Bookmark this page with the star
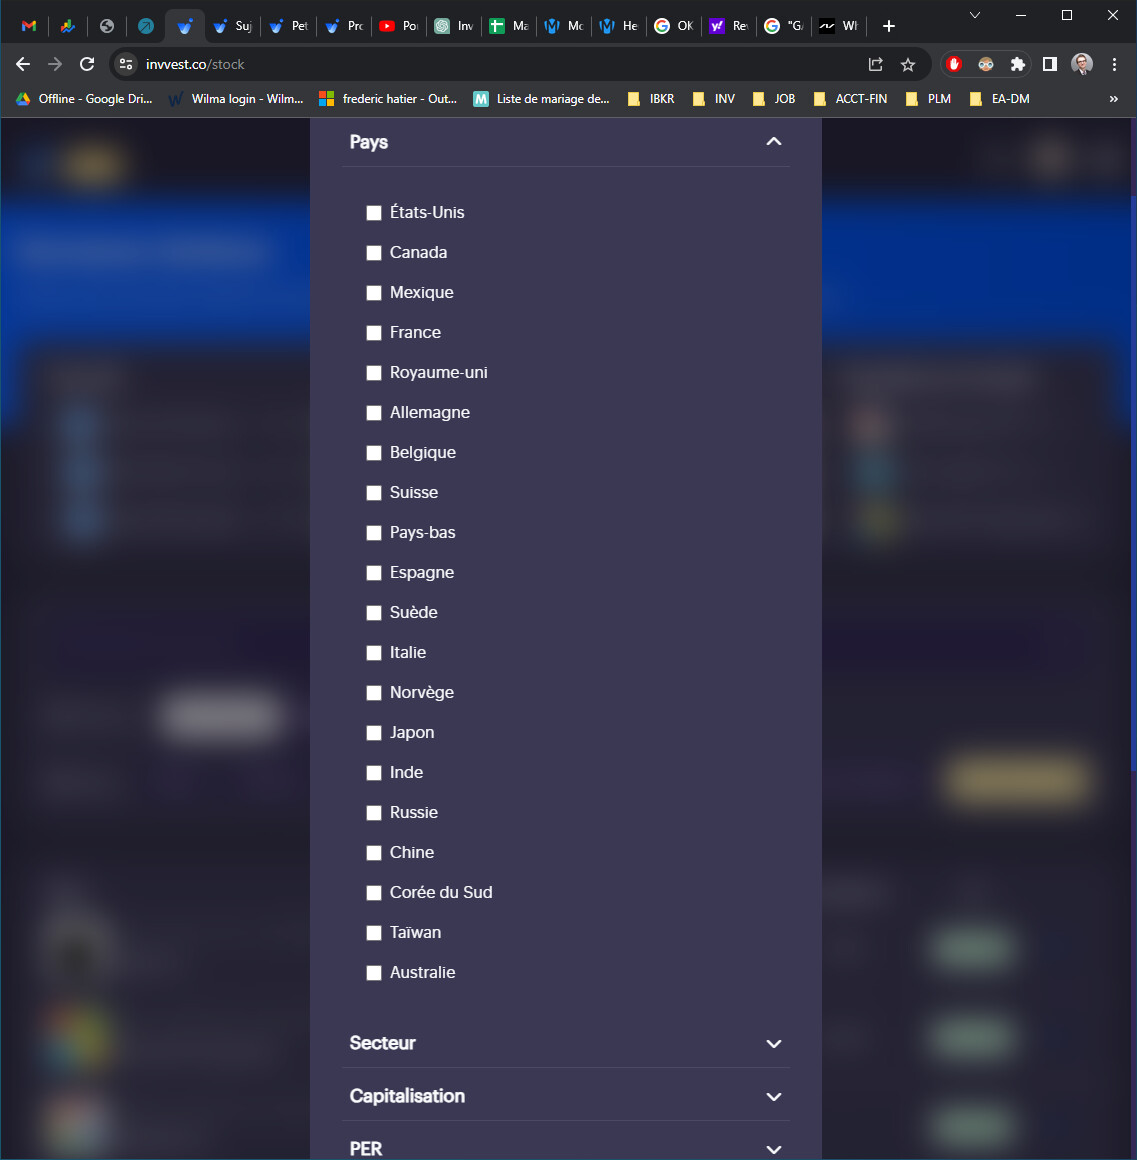Screen dimensions: 1137x1160 click(x=908, y=64)
